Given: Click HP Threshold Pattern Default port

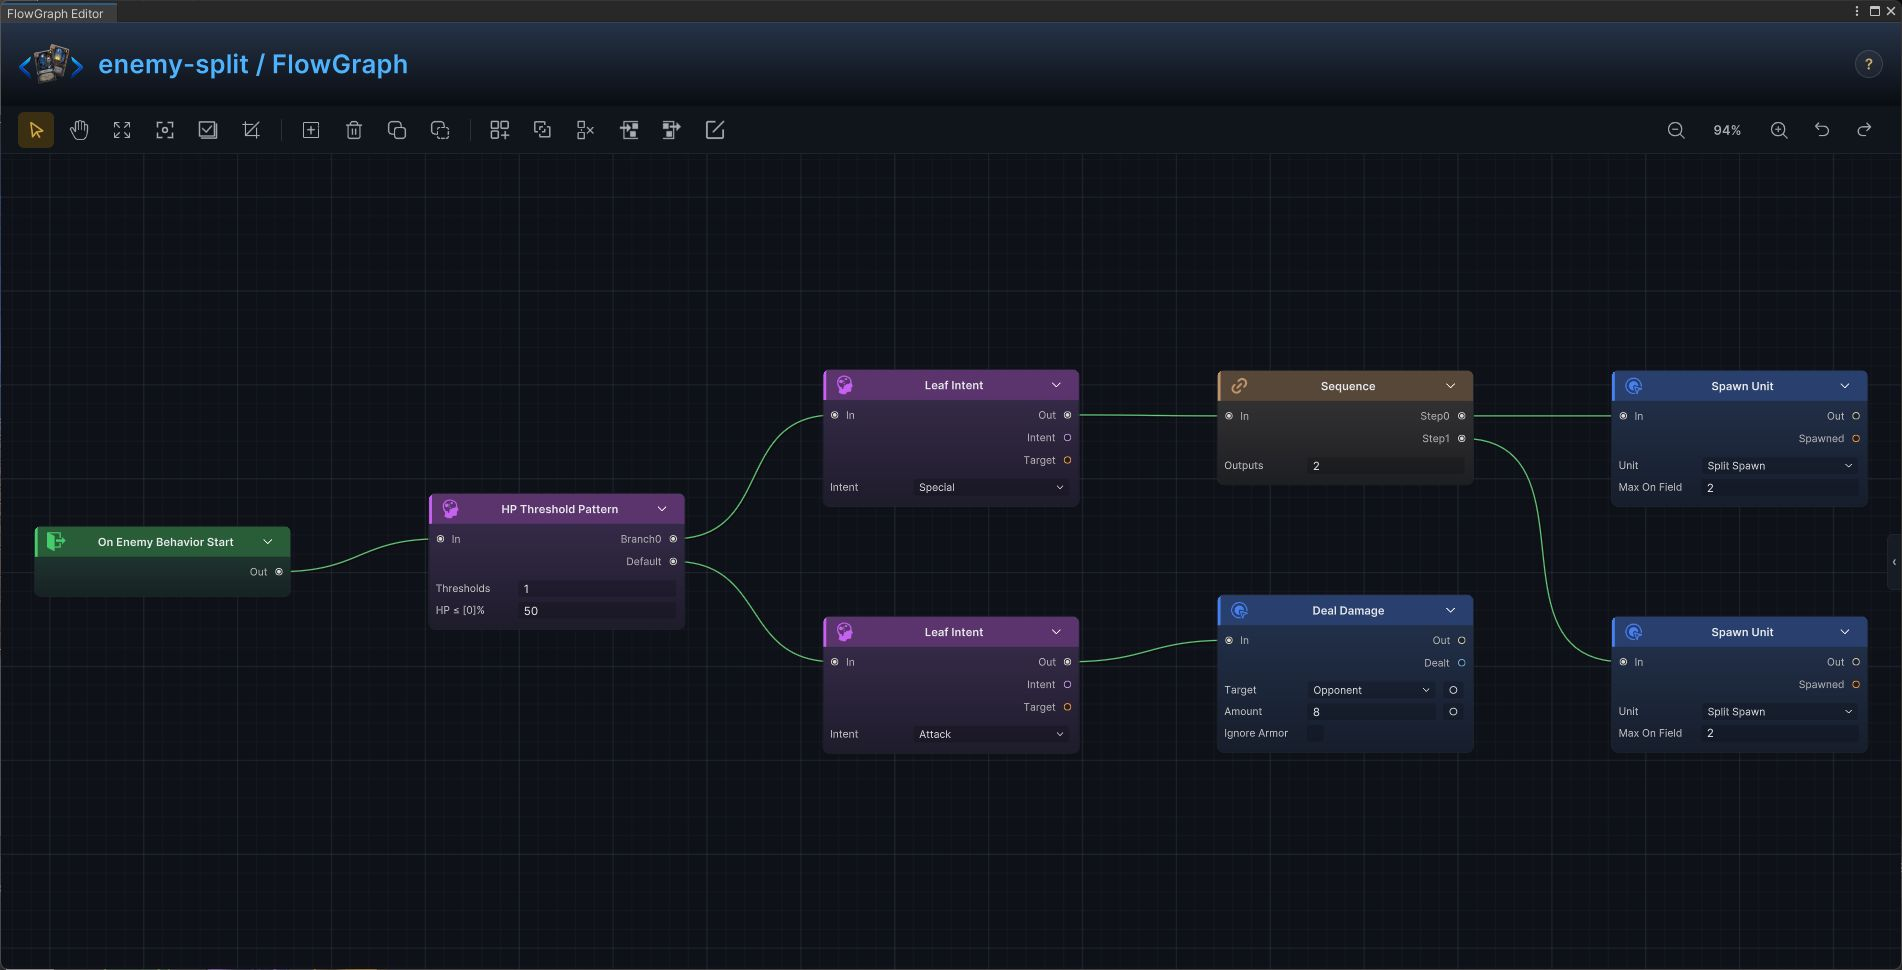Looking at the screenshot, I should pyautogui.click(x=673, y=561).
